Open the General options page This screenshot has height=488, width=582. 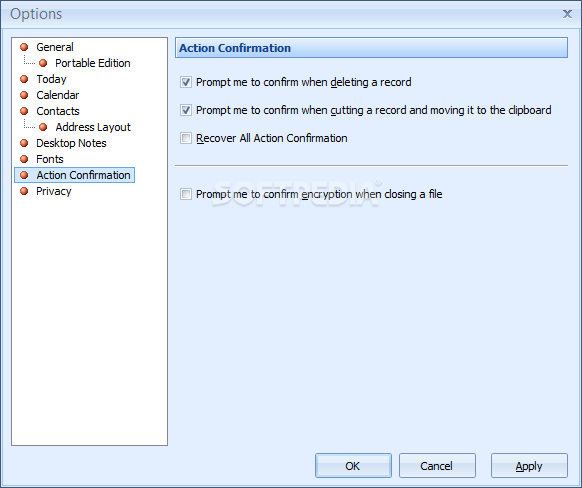(x=55, y=47)
